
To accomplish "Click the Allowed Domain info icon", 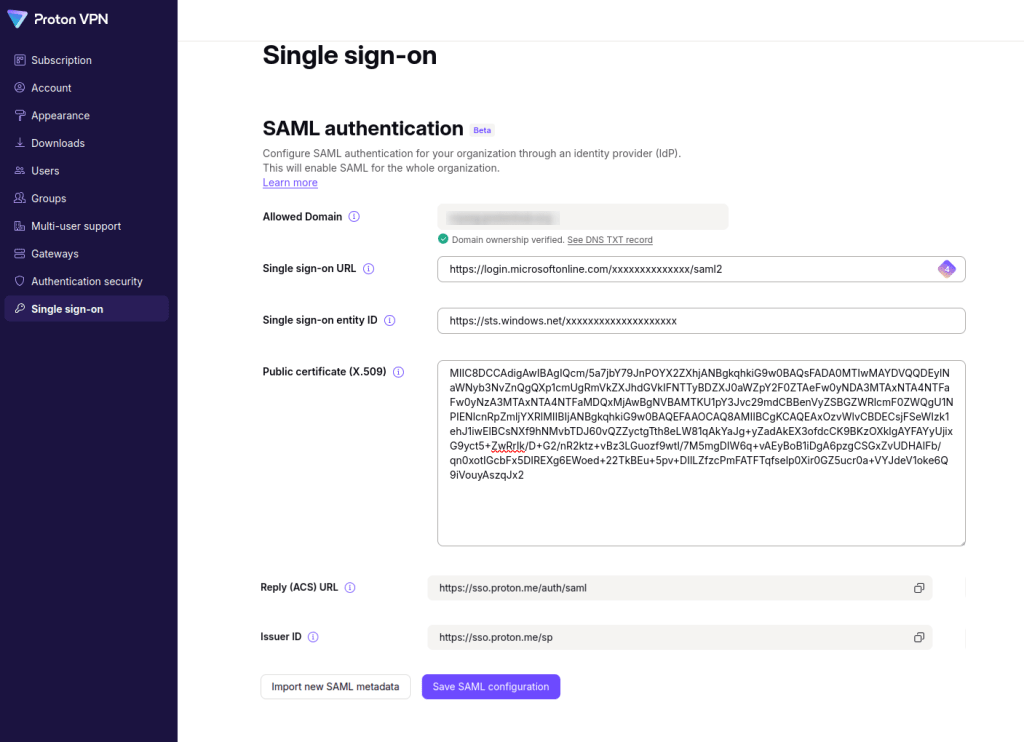I will coord(354,216).
